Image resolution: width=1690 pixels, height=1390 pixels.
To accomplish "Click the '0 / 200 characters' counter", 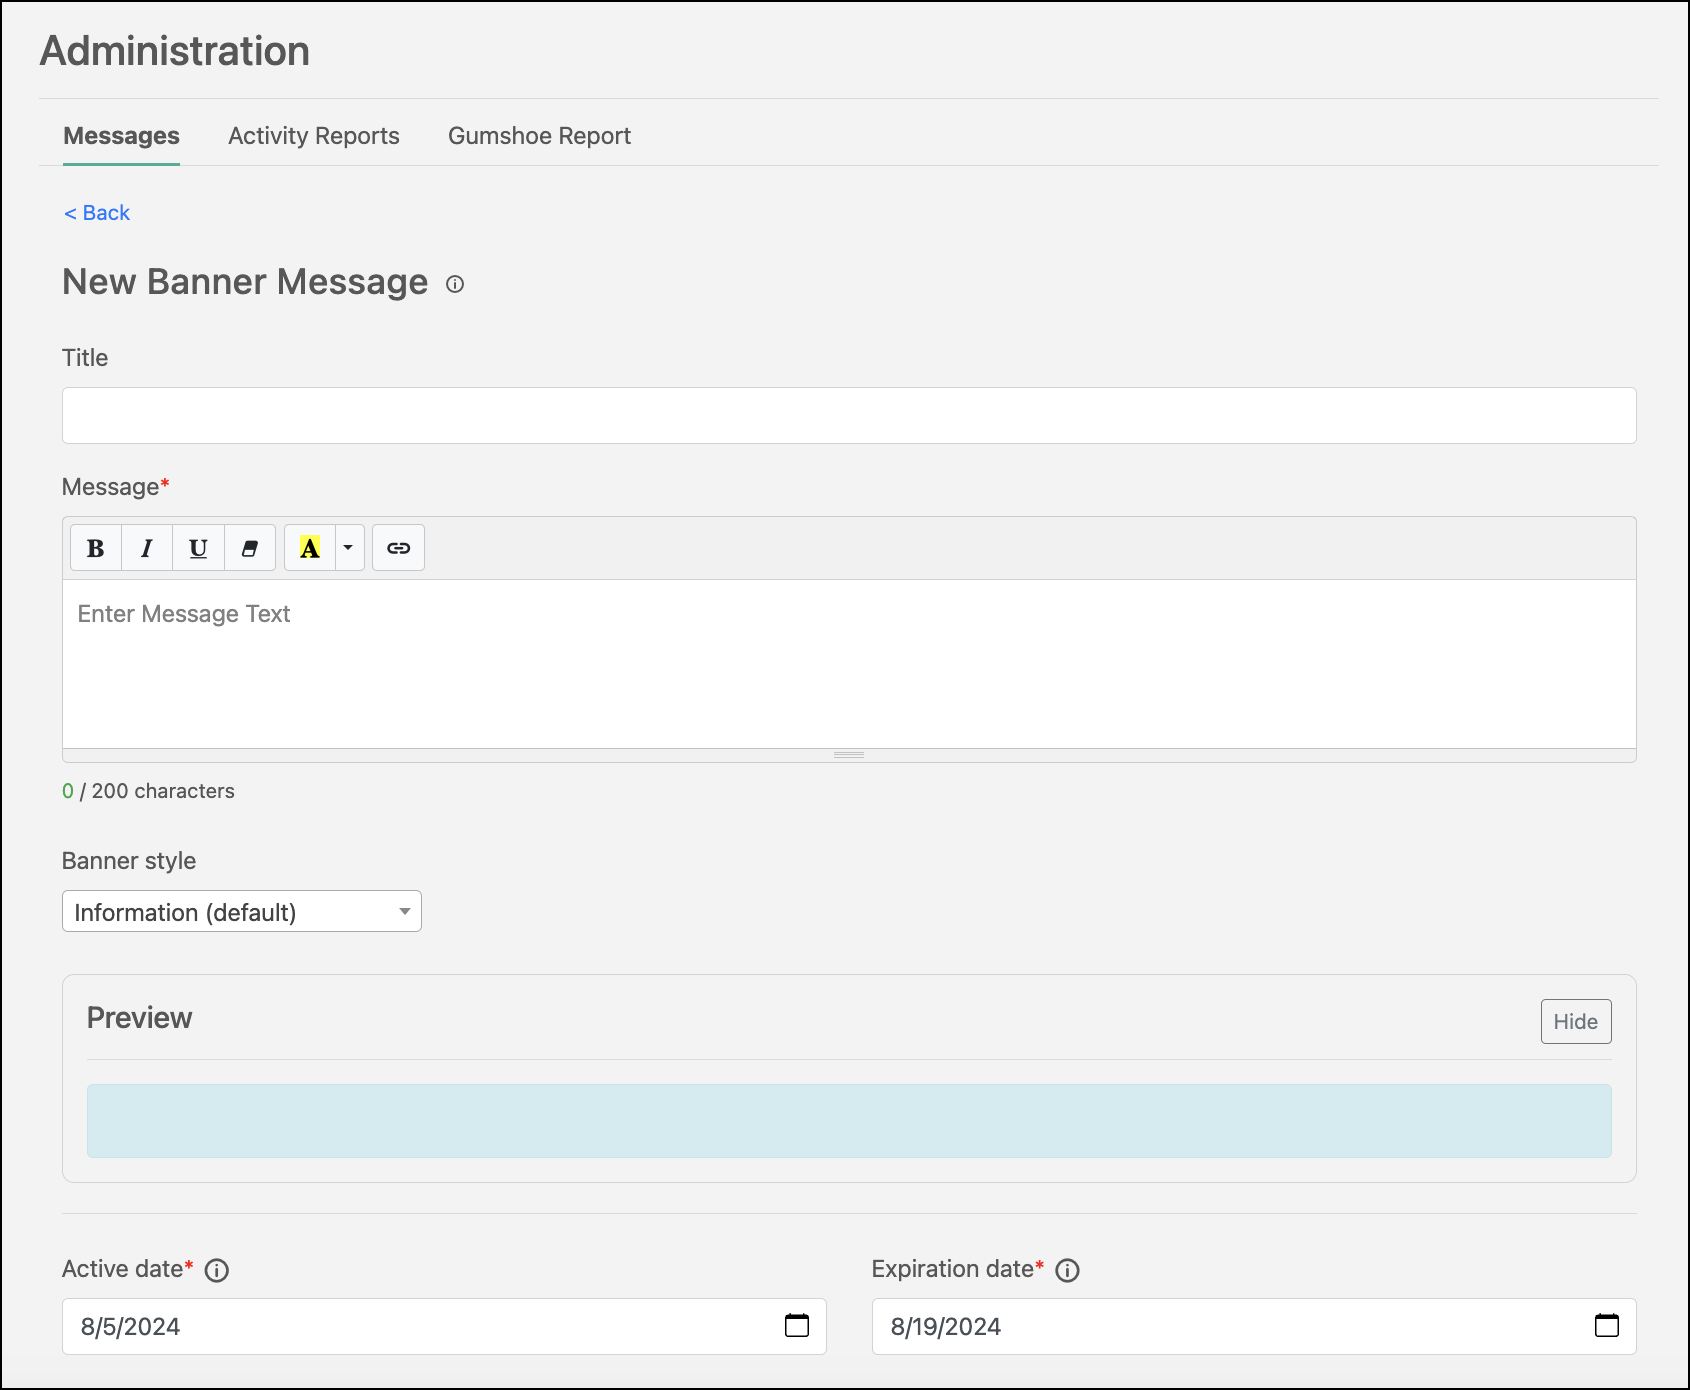I will [x=148, y=791].
